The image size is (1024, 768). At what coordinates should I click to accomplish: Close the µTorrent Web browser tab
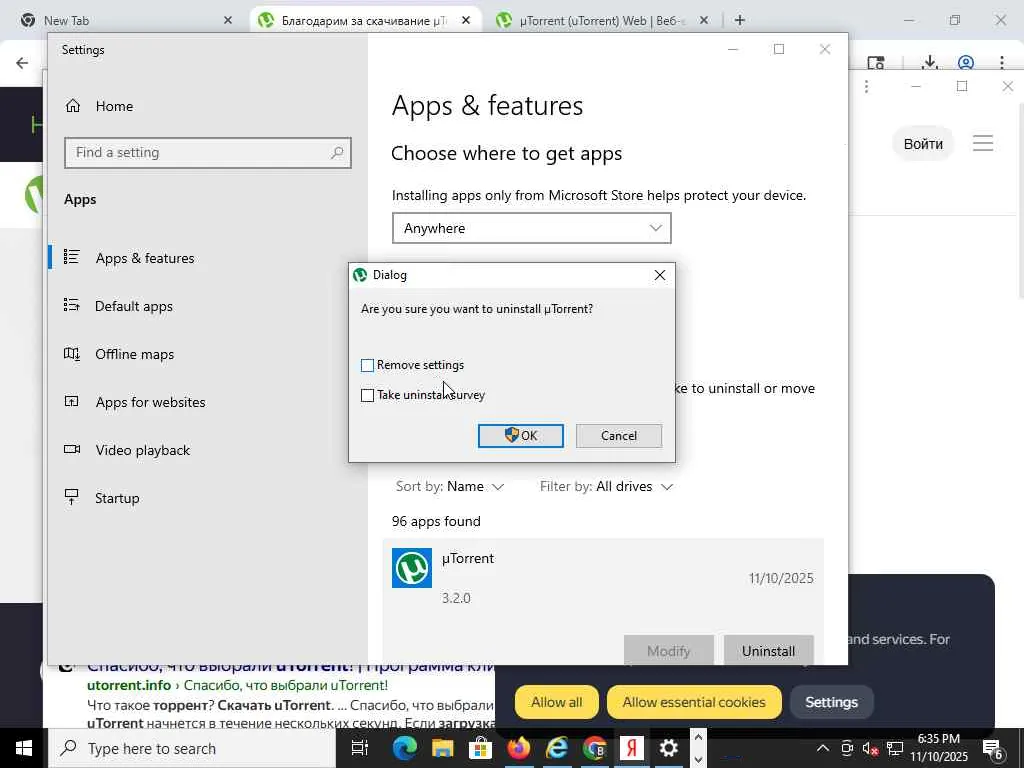703,20
